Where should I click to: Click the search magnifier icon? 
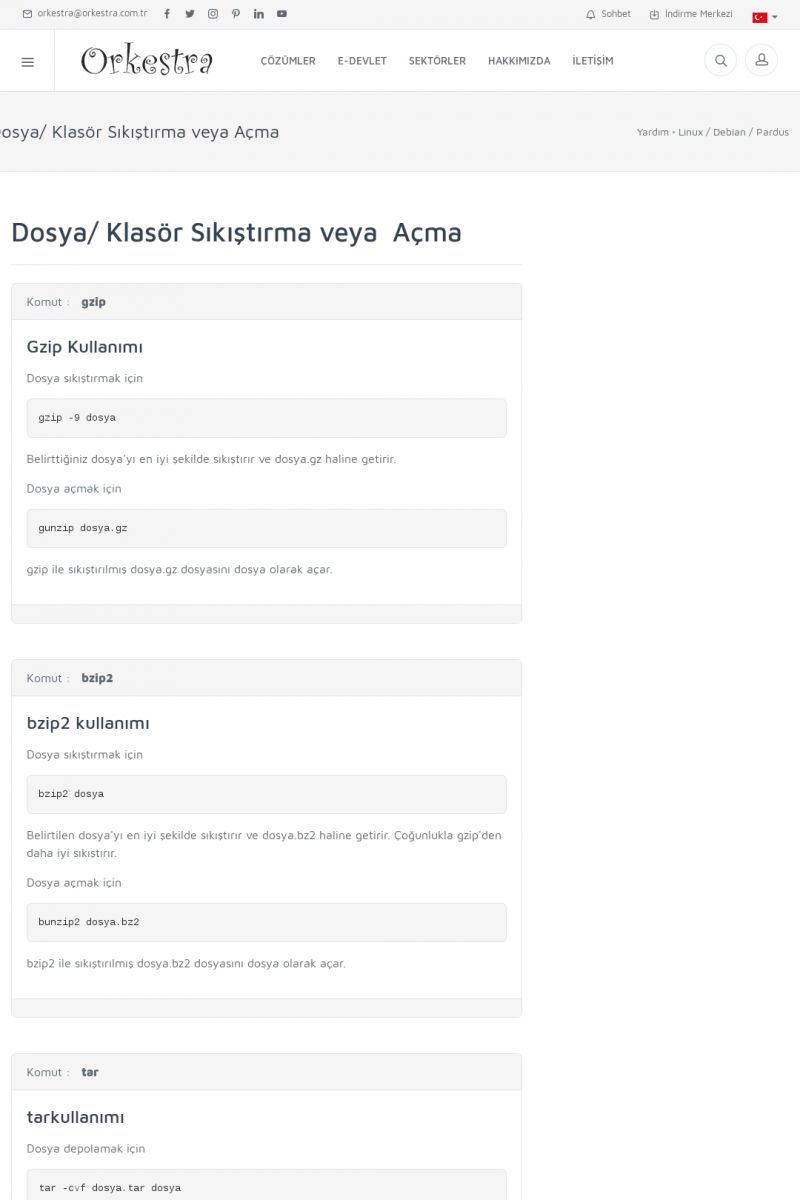click(x=720, y=61)
